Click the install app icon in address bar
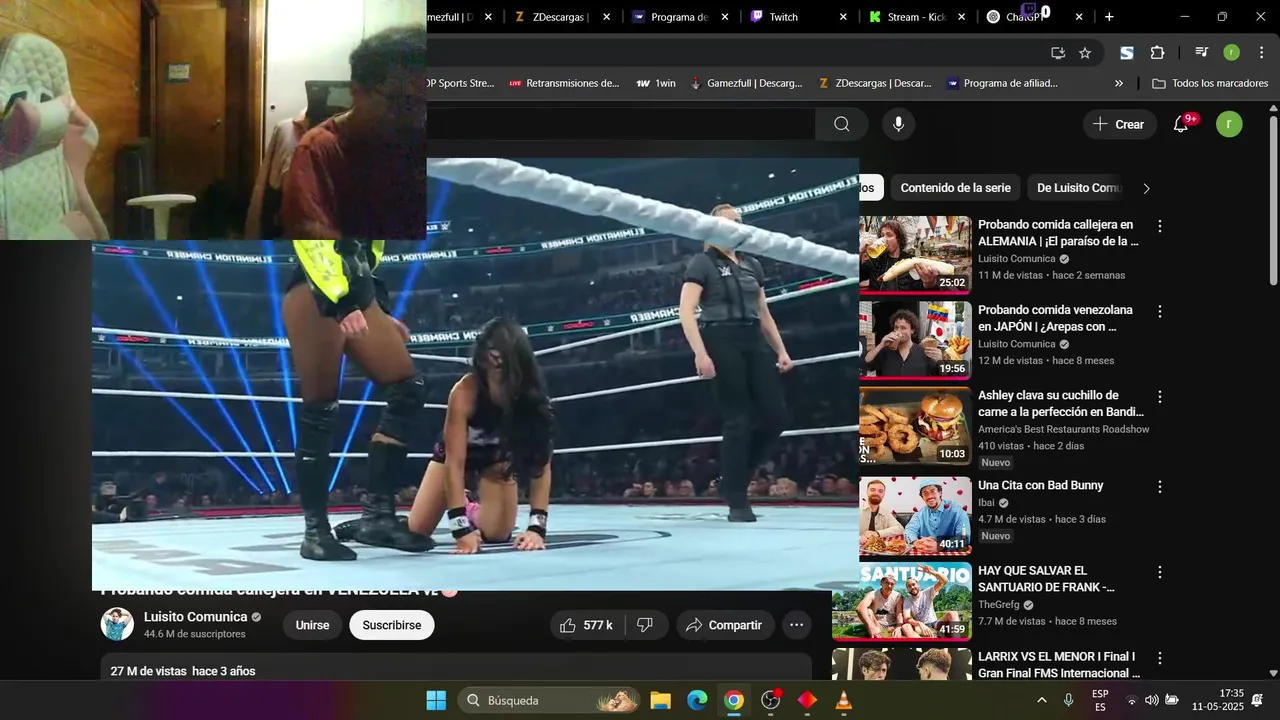 (x=1058, y=53)
